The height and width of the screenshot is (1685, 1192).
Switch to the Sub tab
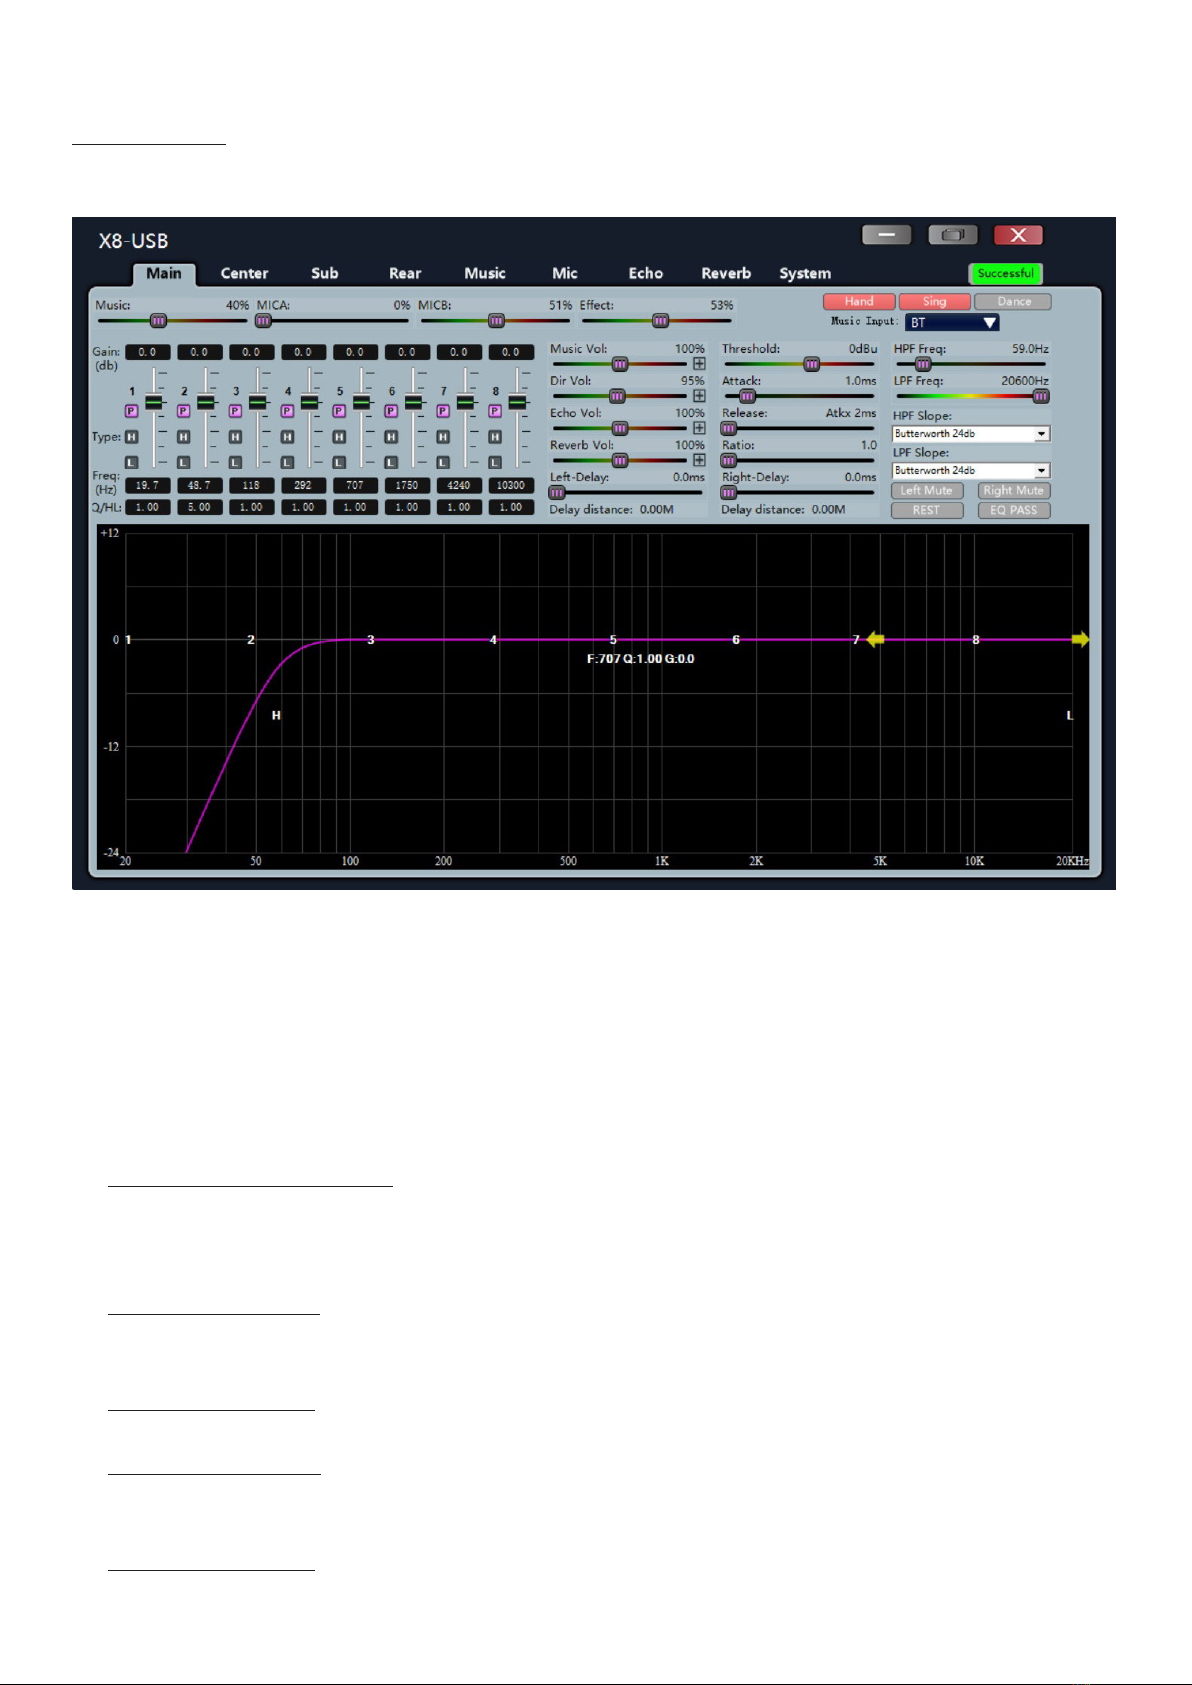(324, 273)
